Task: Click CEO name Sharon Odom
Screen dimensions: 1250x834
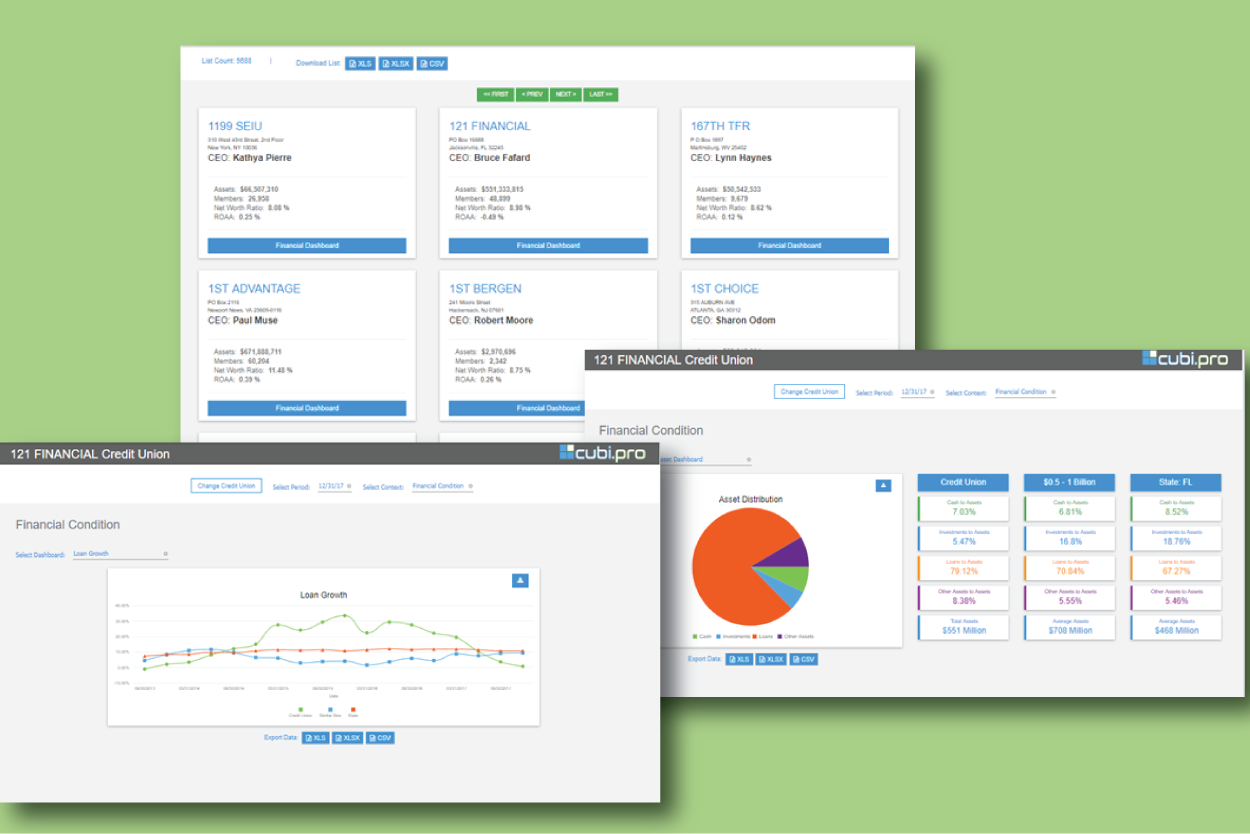Action: [745, 321]
